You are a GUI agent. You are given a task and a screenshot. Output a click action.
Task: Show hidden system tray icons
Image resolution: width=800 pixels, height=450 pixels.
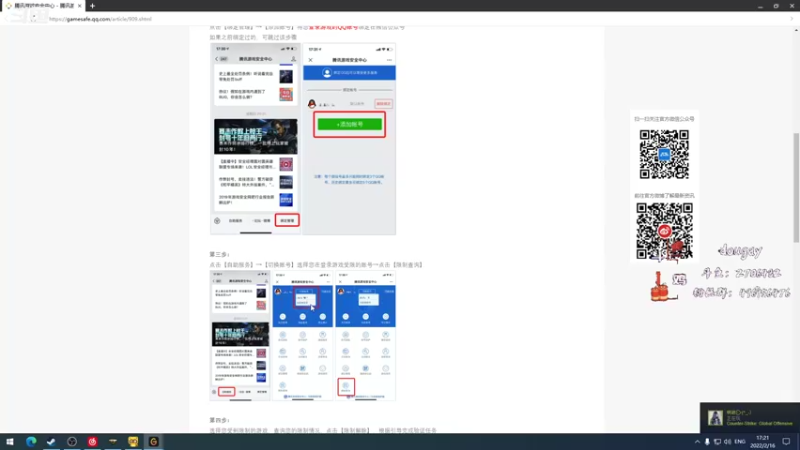pyautogui.click(x=697, y=442)
